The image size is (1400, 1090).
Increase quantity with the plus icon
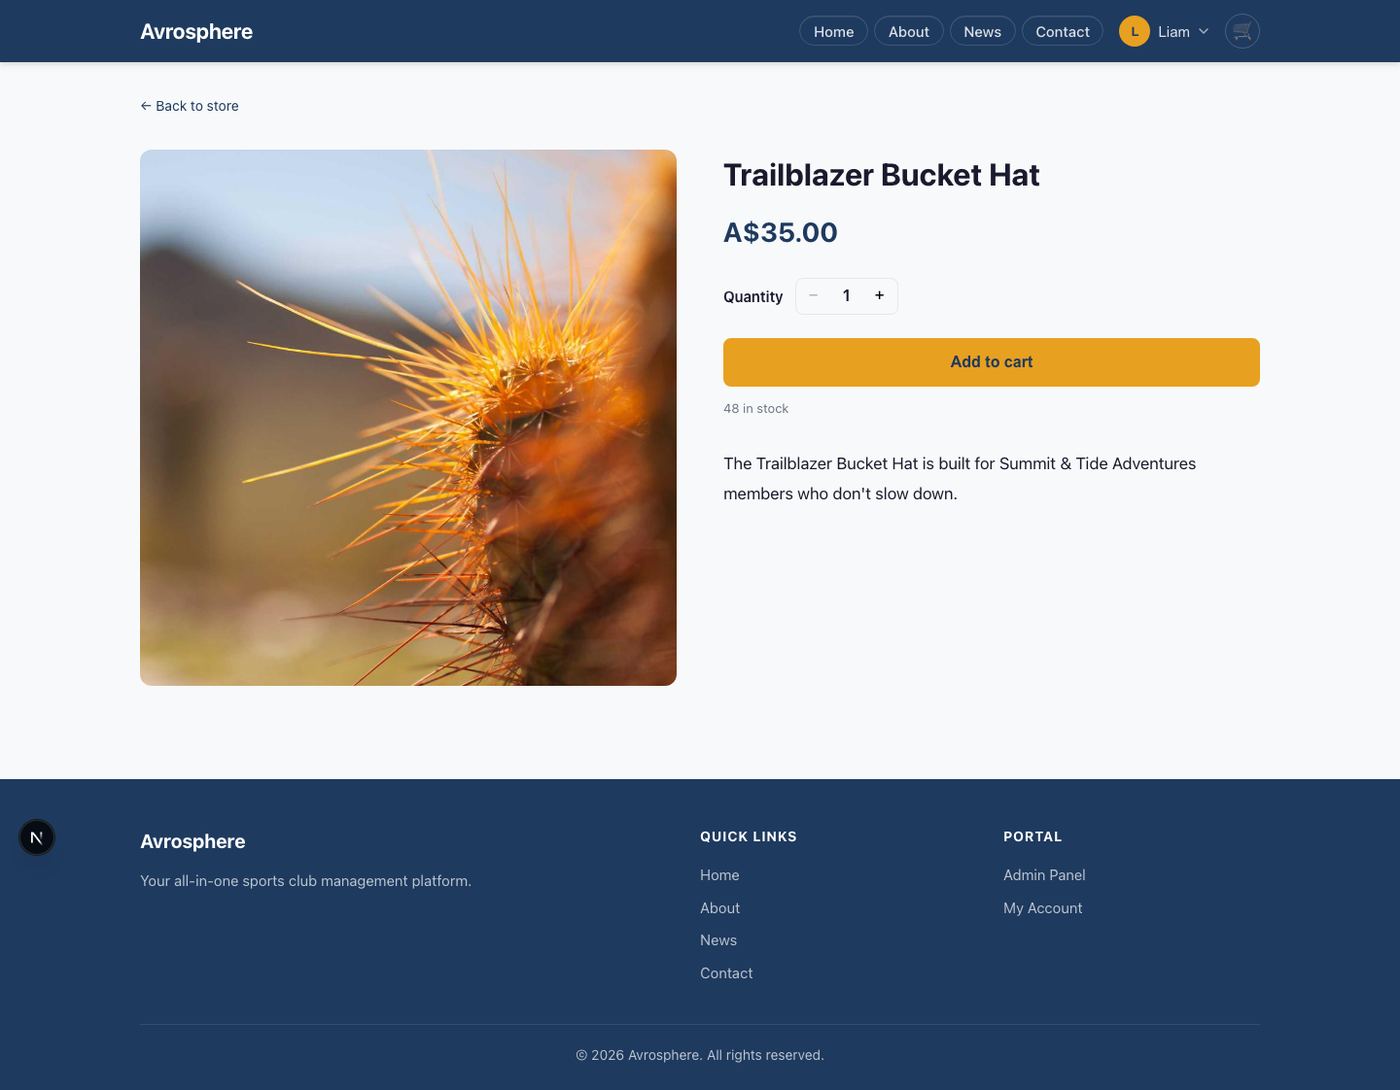[x=879, y=295]
